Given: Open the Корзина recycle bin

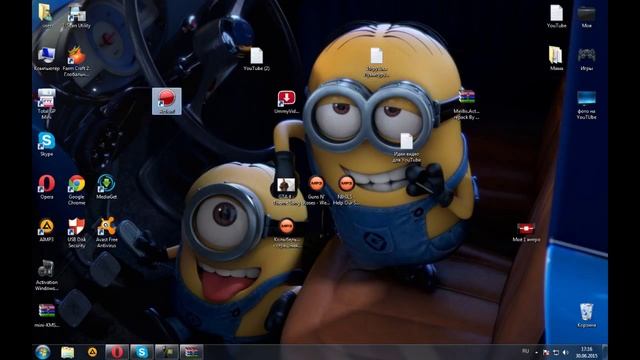Looking at the screenshot, I should tap(587, 315).
